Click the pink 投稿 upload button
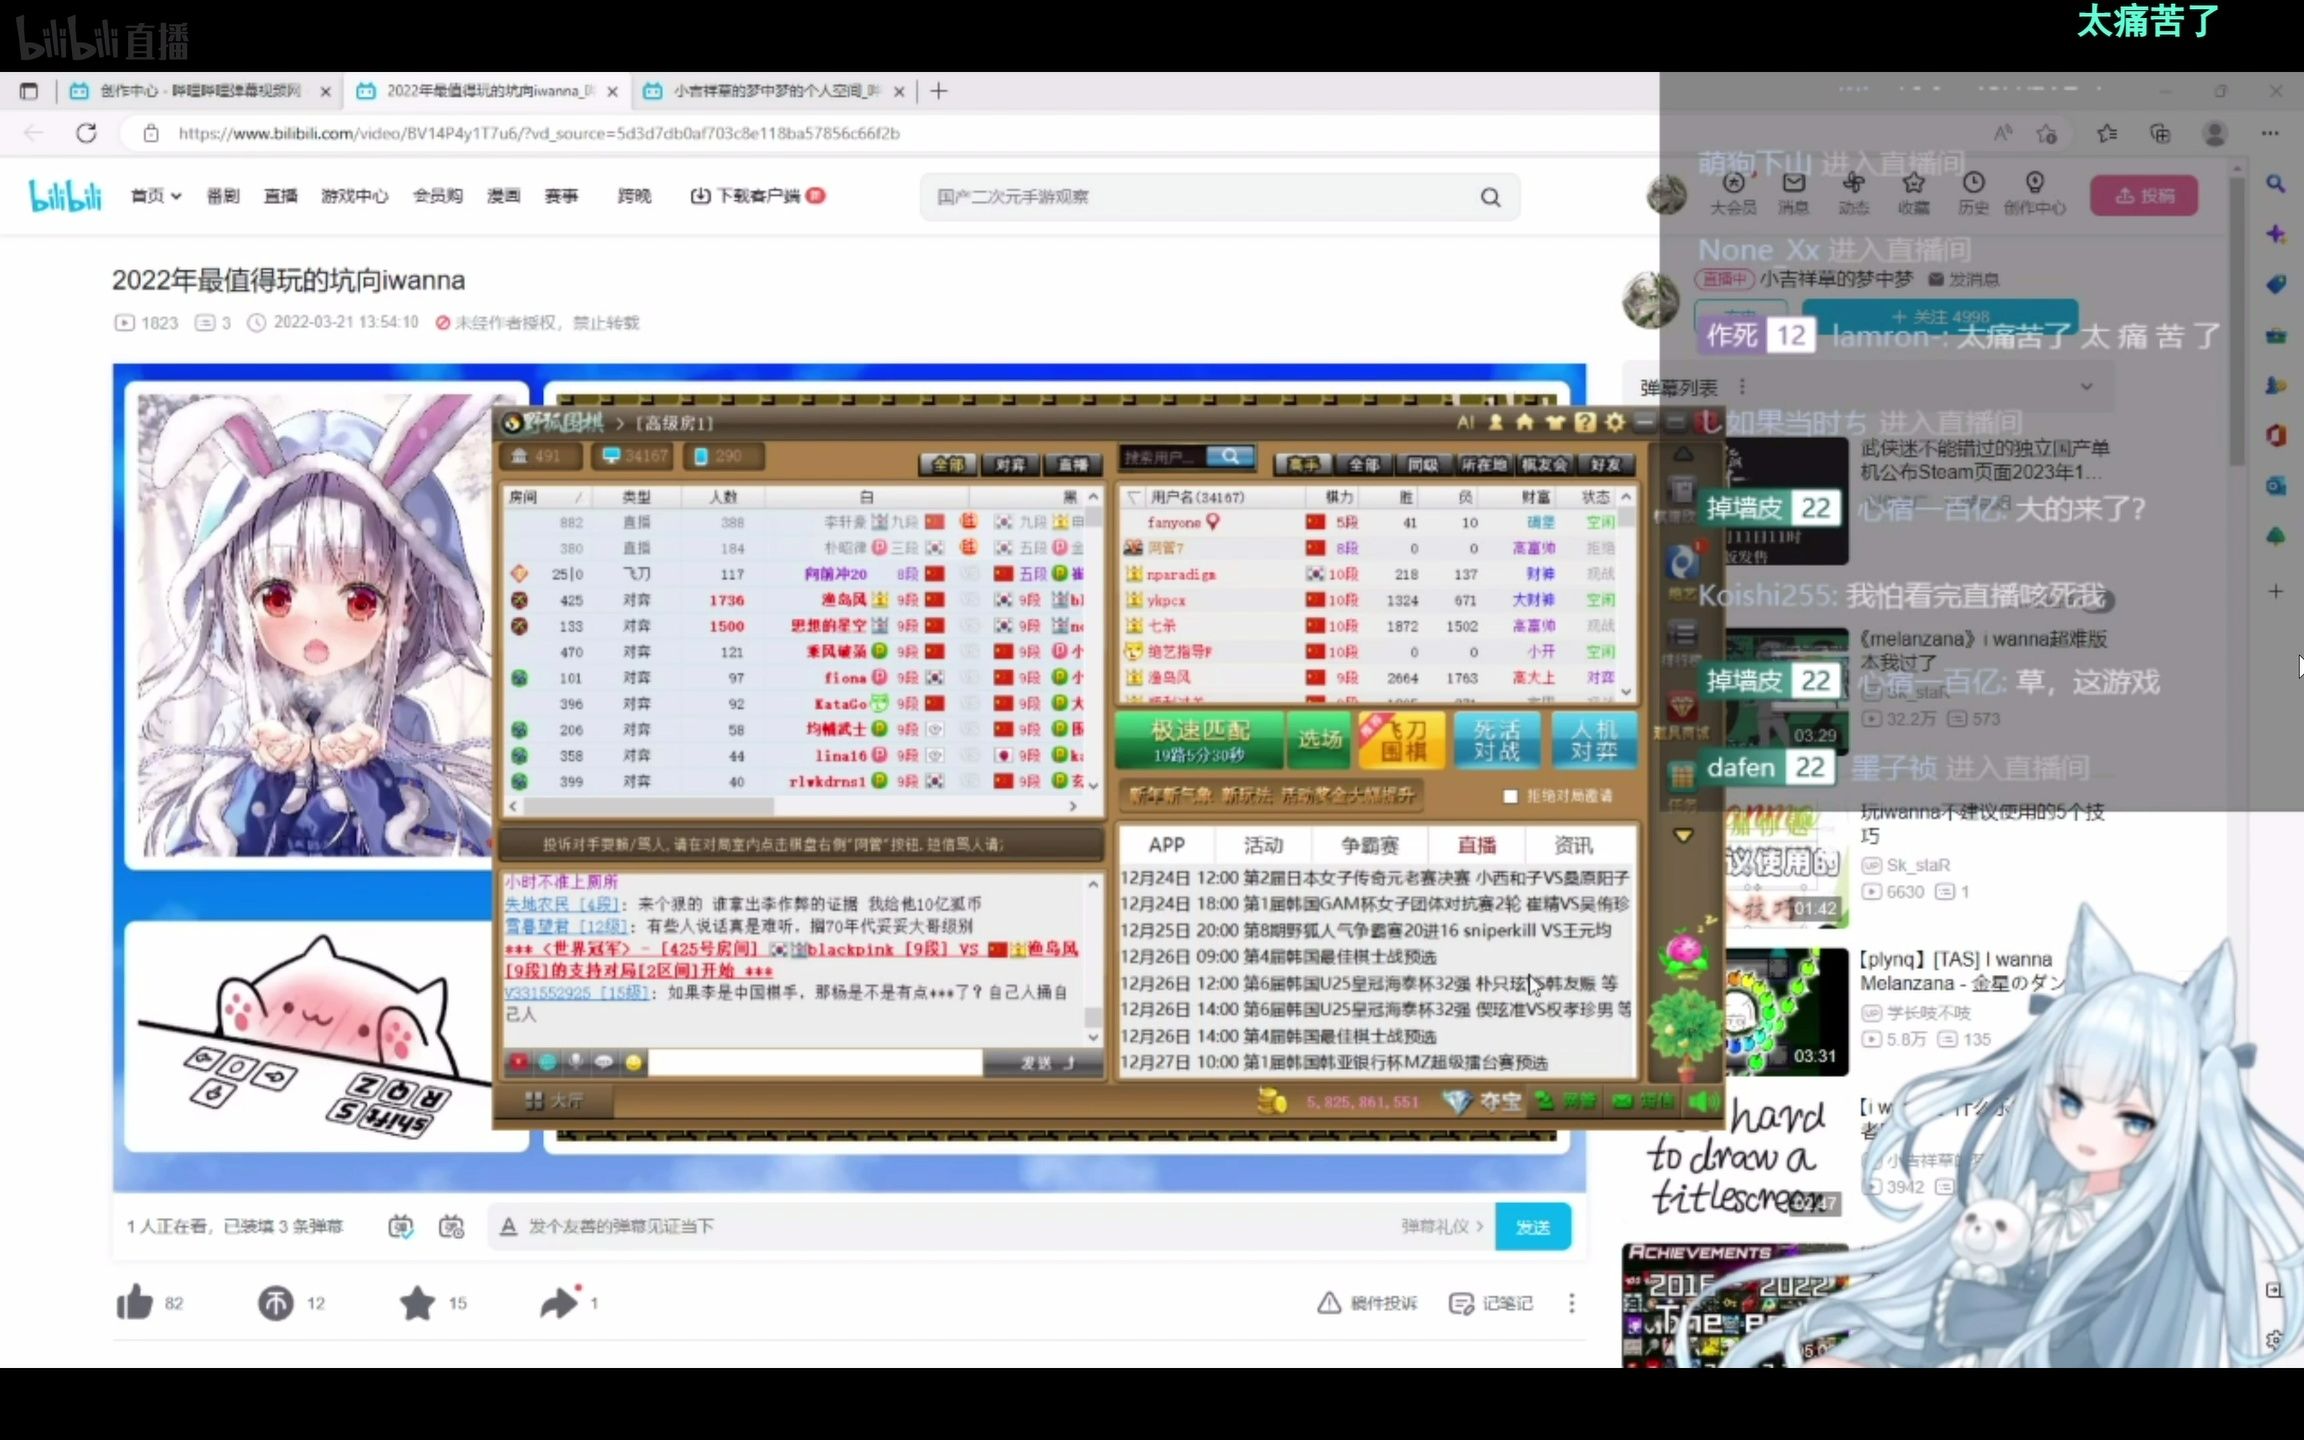The width and height of the screenshot is (2304, 1440). tap(2144, 196)
